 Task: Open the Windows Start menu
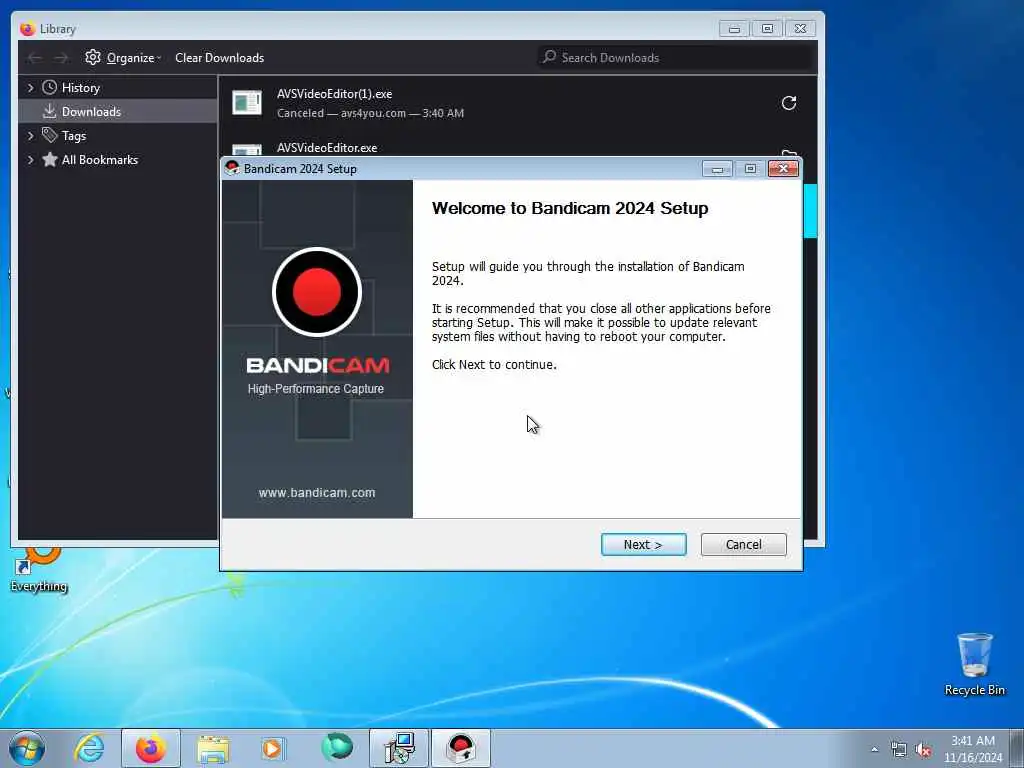(x=27, y=748)
